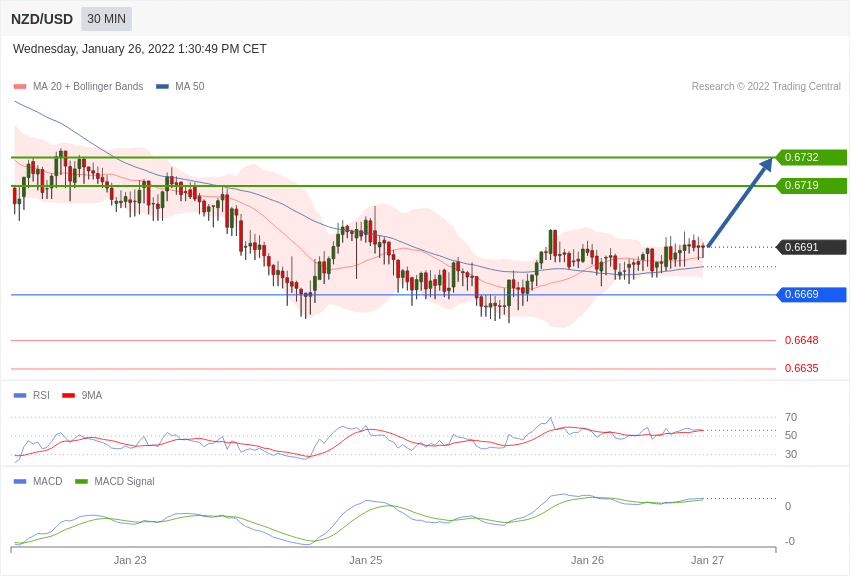This screenshot has width=850, height=576.
Task: Click the 9MA legend label
Action: point(92,396)
